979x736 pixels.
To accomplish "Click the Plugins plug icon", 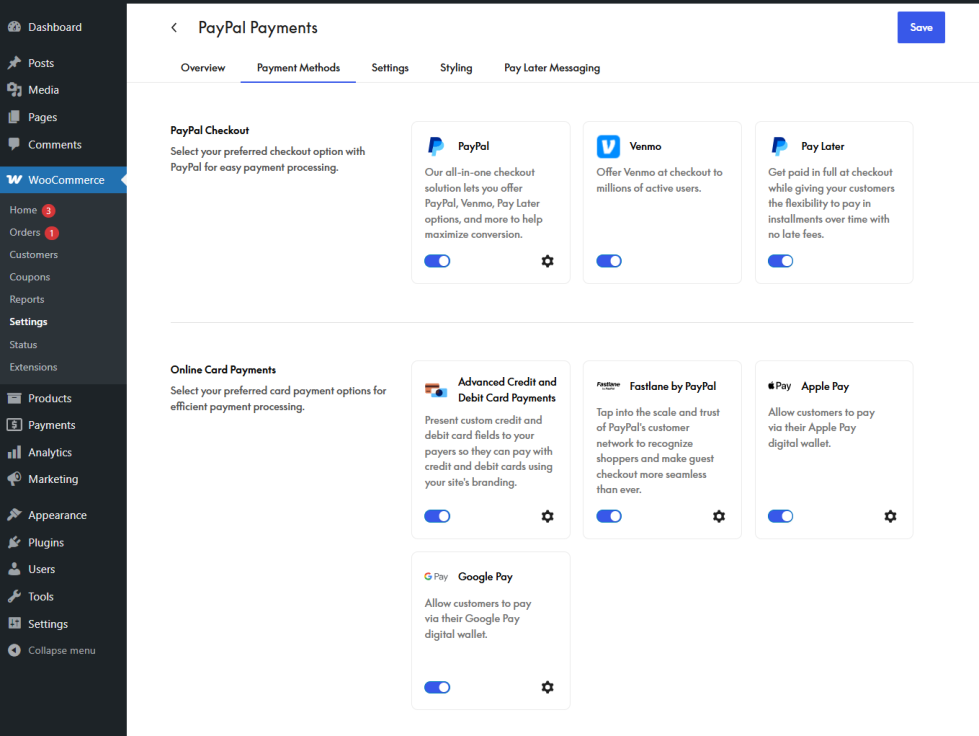I will (x=14, y=542).
